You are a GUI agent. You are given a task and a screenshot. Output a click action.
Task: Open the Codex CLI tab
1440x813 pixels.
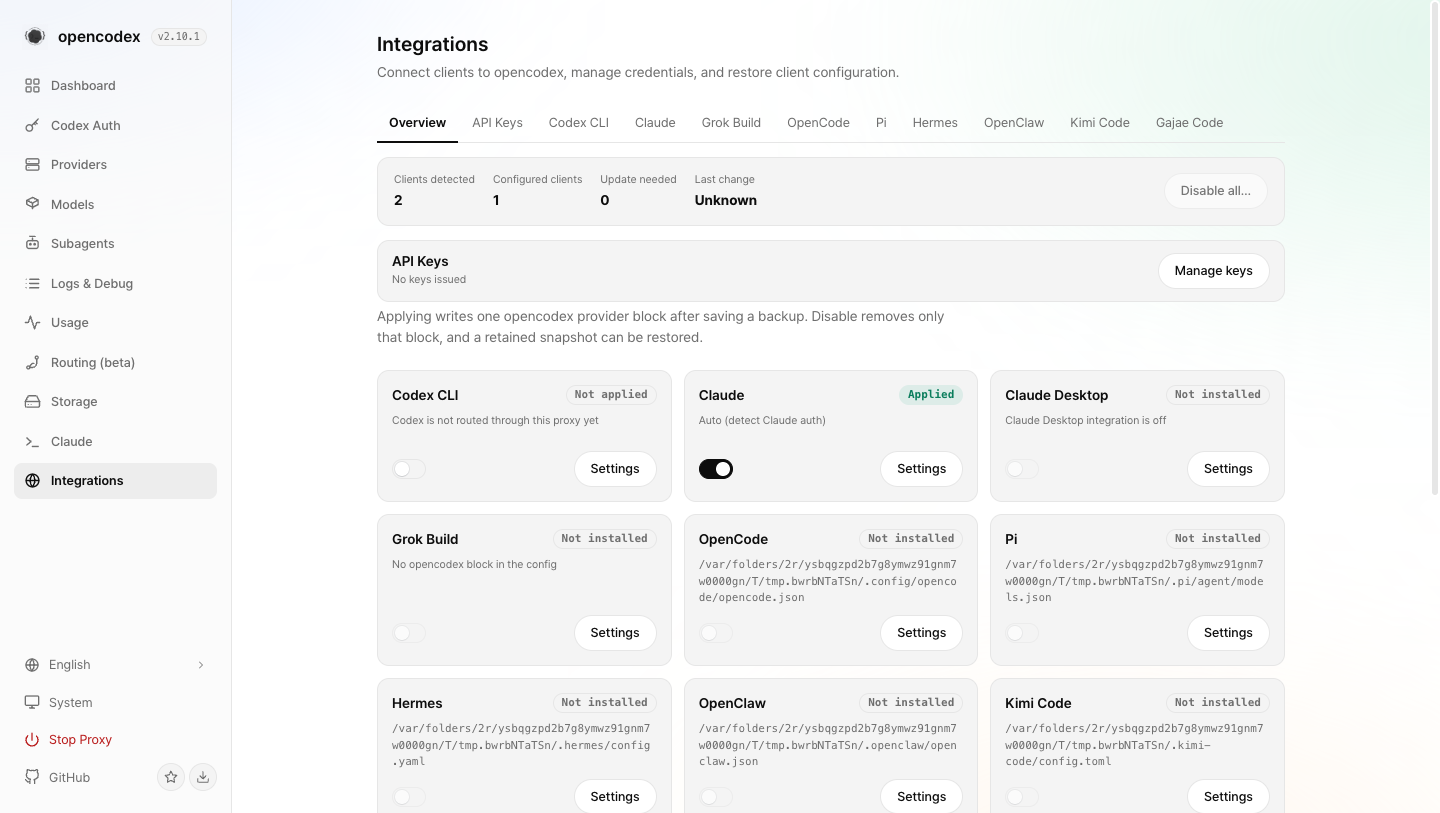tap(578, 123)
